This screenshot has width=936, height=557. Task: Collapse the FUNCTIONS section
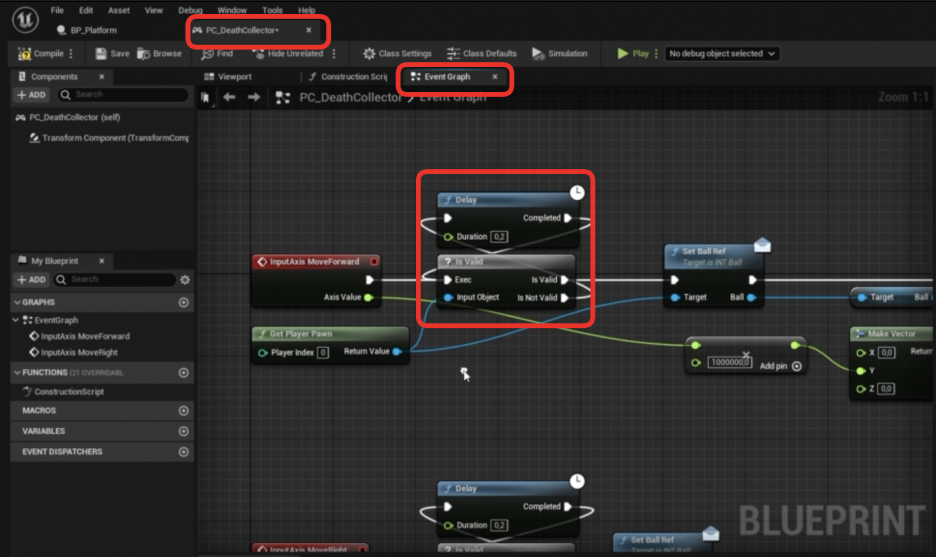(x=17, y=372)
